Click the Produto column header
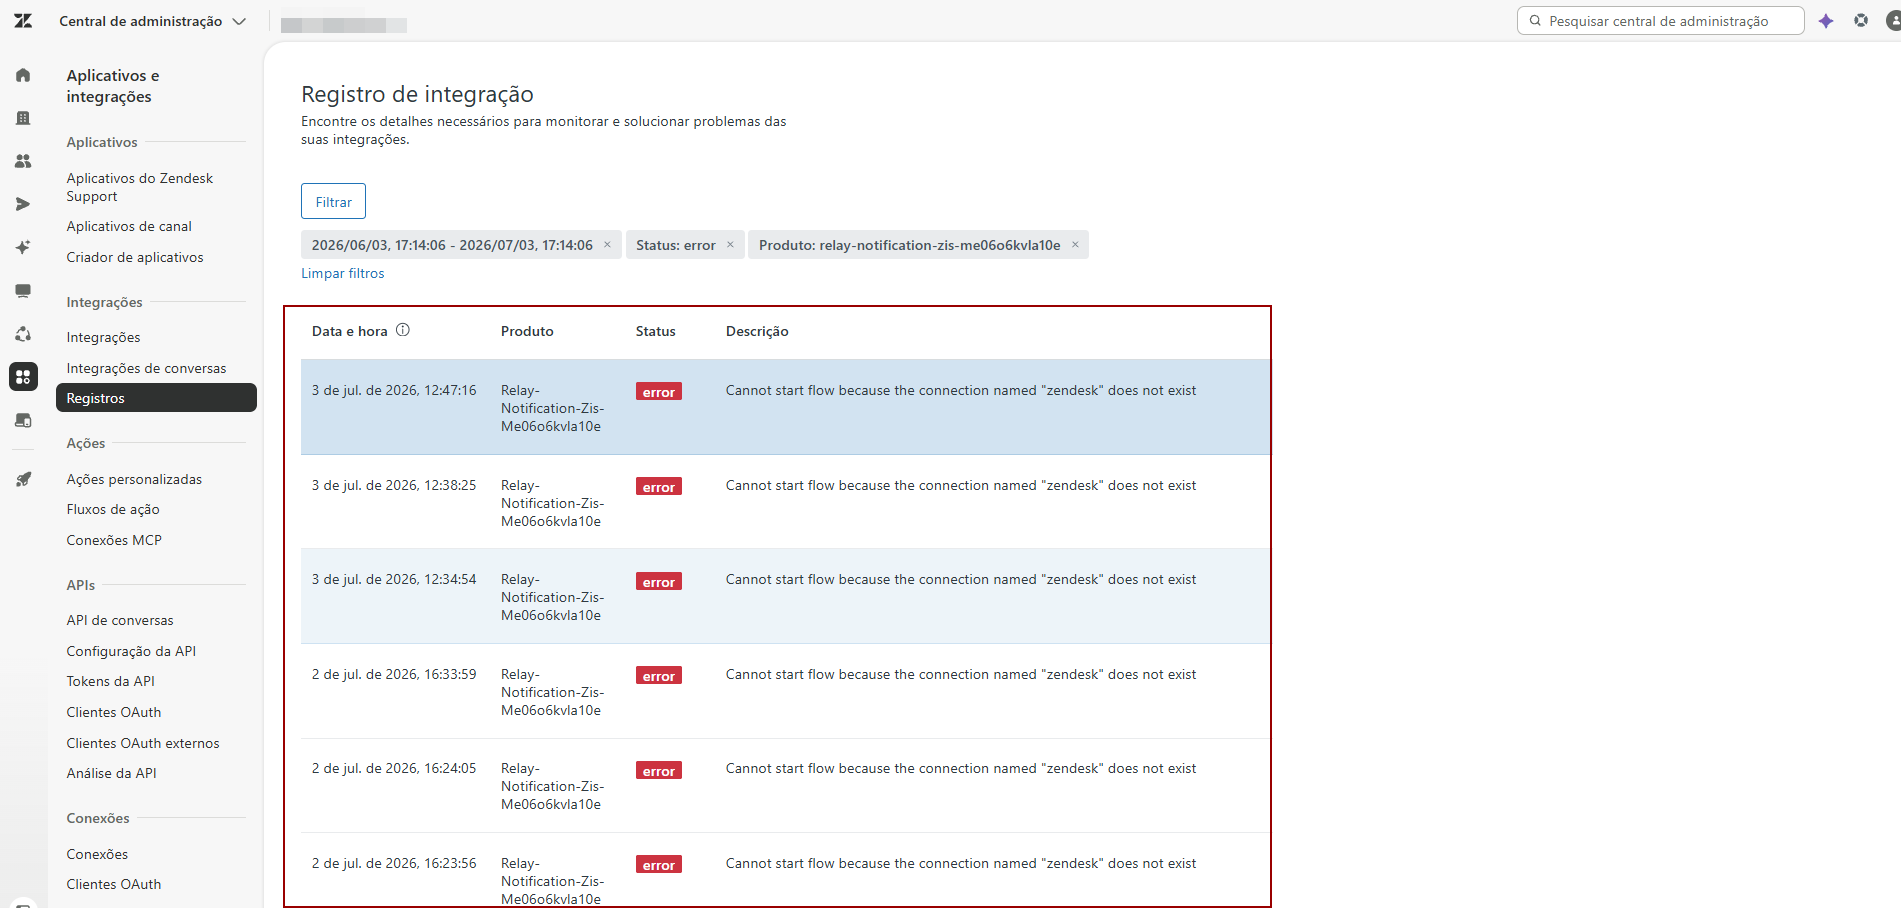 point(527,331)
